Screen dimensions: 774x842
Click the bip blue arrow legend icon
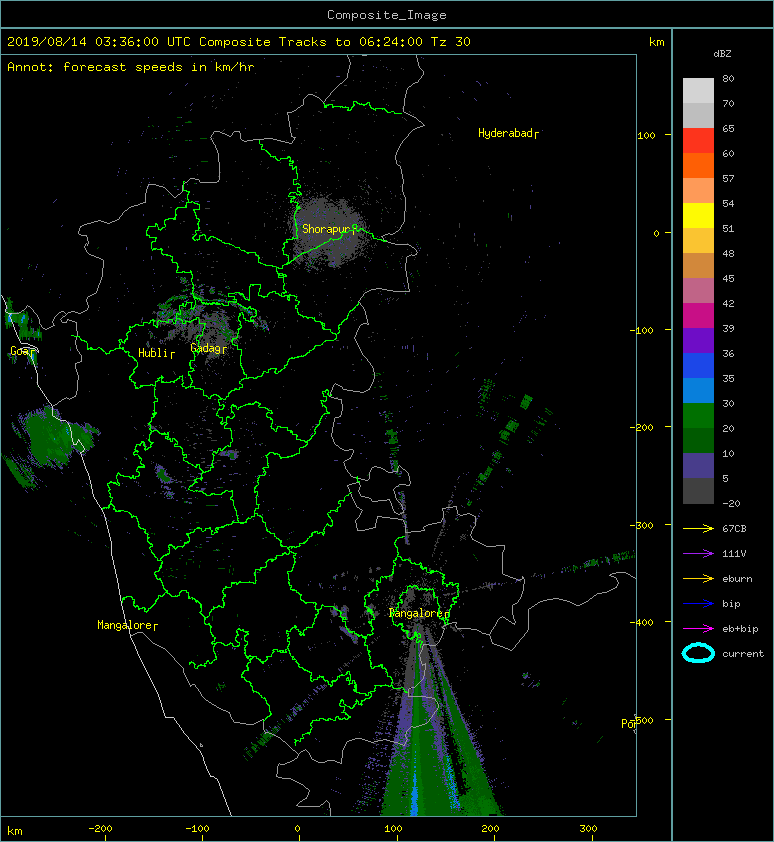(698, 604)
